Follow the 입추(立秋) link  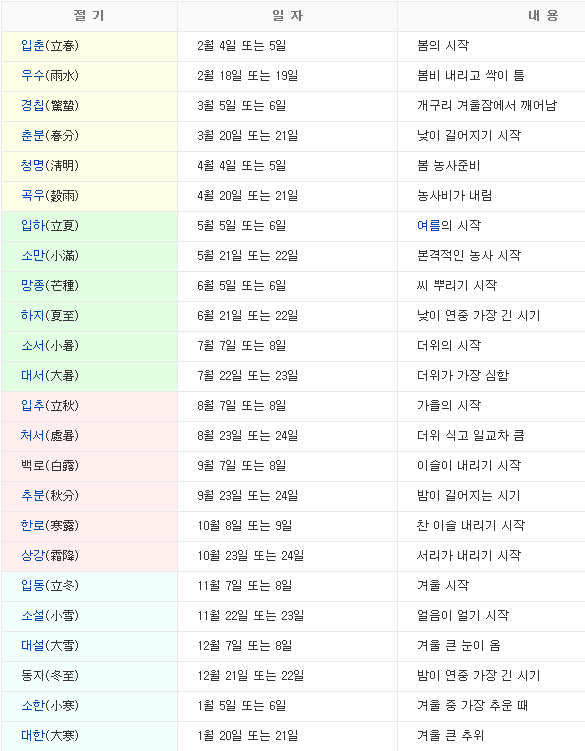[33, 406]
